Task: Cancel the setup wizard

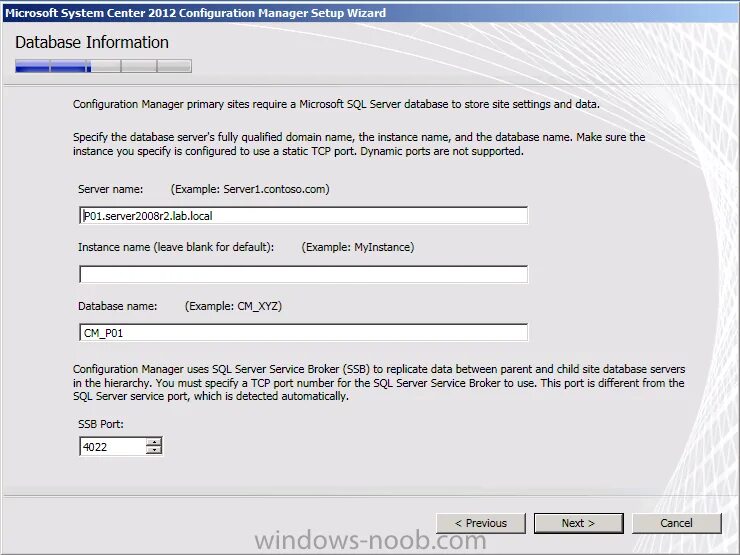Action: (676, 523)
